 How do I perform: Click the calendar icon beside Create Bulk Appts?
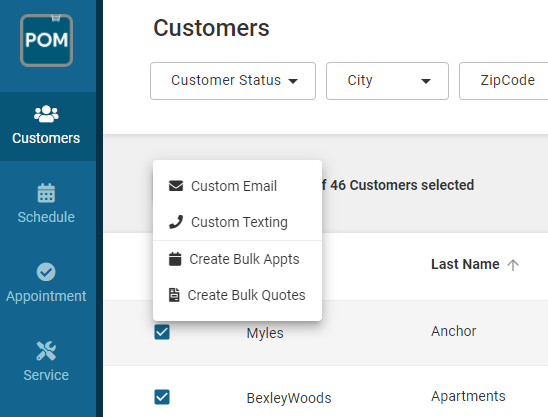click(x=175, y=259)
